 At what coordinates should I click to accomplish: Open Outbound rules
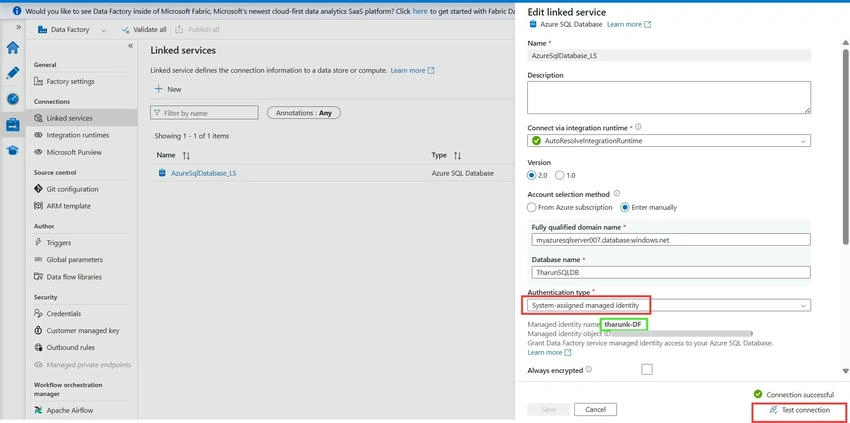pyautogui.click(x=70, y=348)
